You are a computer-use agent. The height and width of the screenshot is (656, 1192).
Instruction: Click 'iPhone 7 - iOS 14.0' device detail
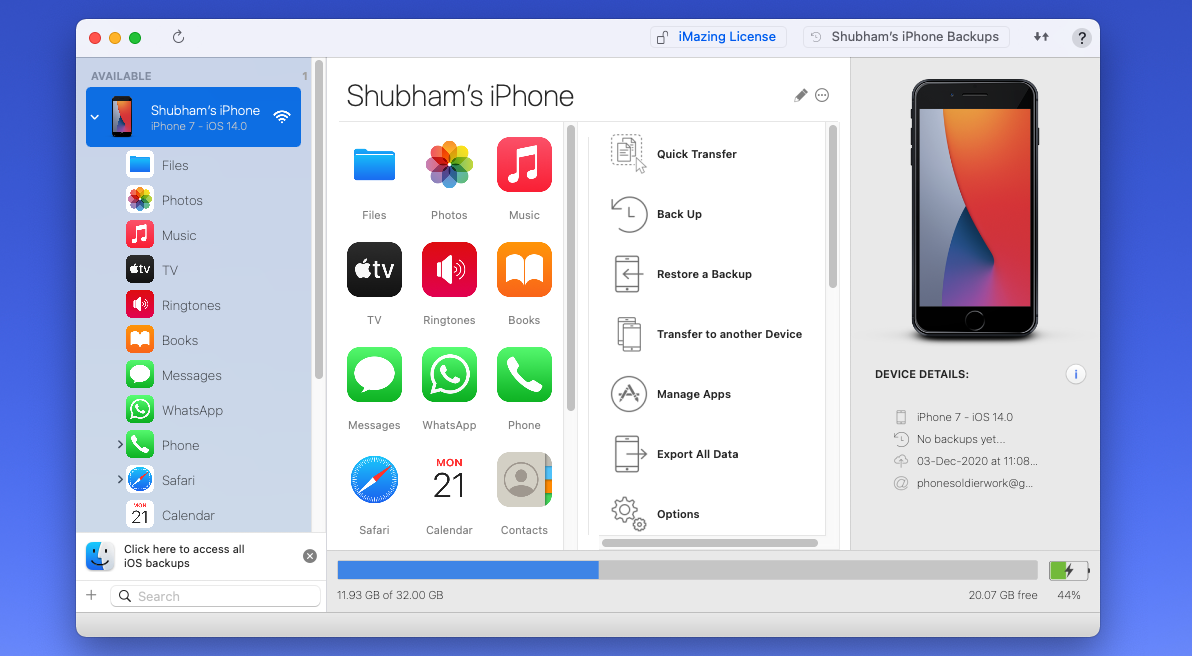click(965, 417)
